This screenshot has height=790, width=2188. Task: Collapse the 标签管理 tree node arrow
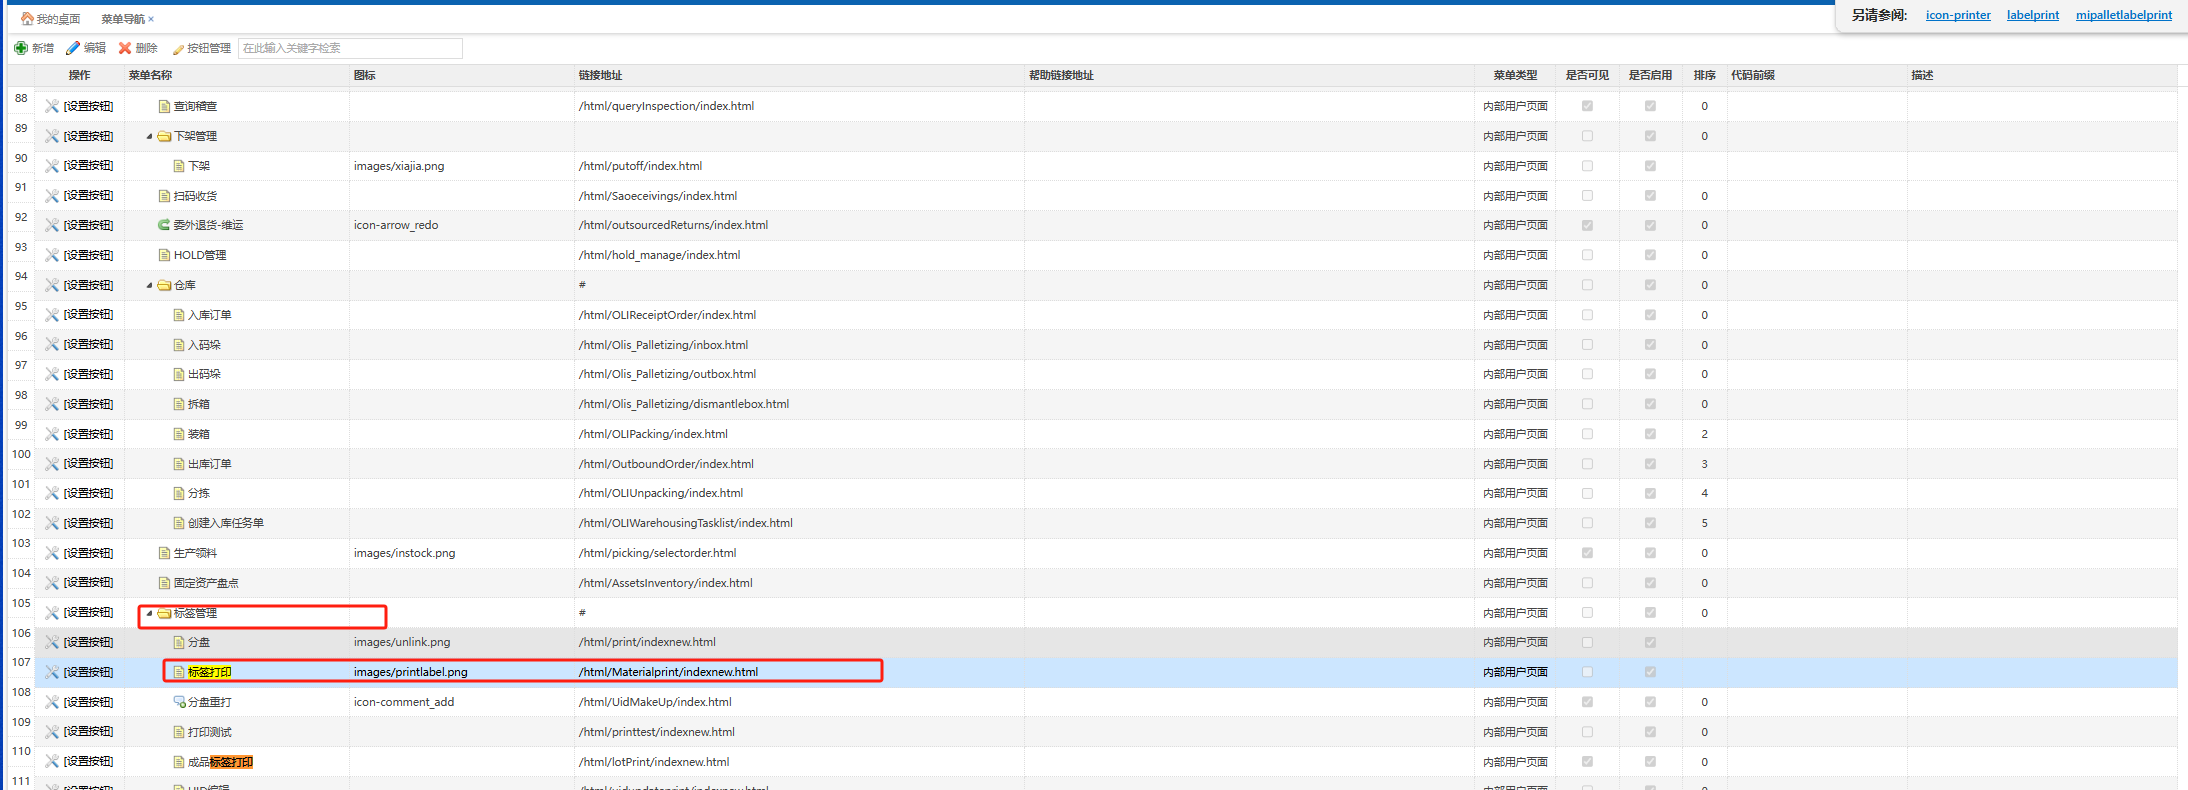[x=150, y=613]
